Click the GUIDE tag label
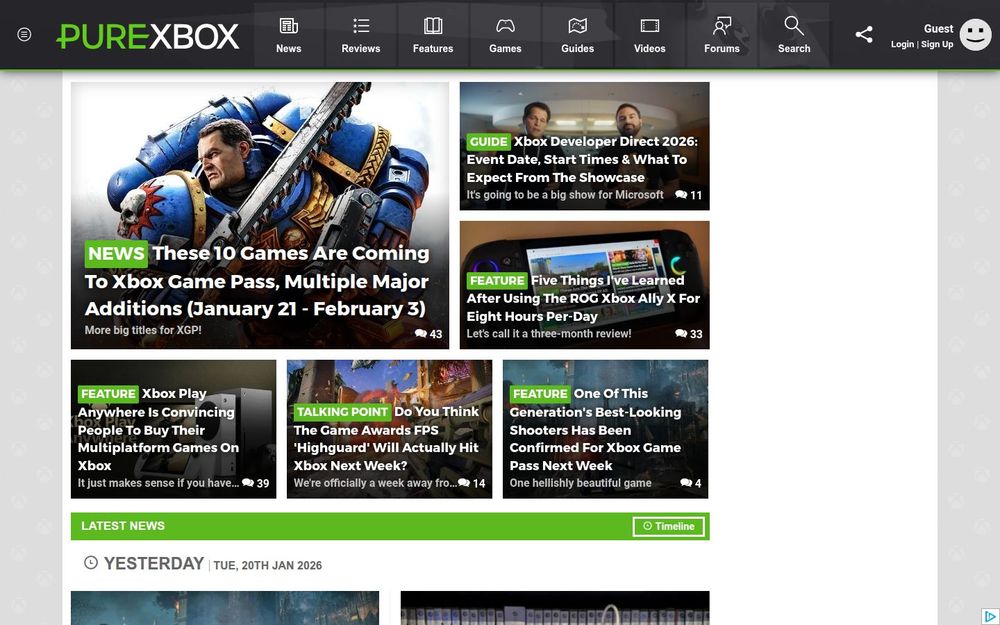This screenshot has height=625, width=1000. (x=489, y=142)
